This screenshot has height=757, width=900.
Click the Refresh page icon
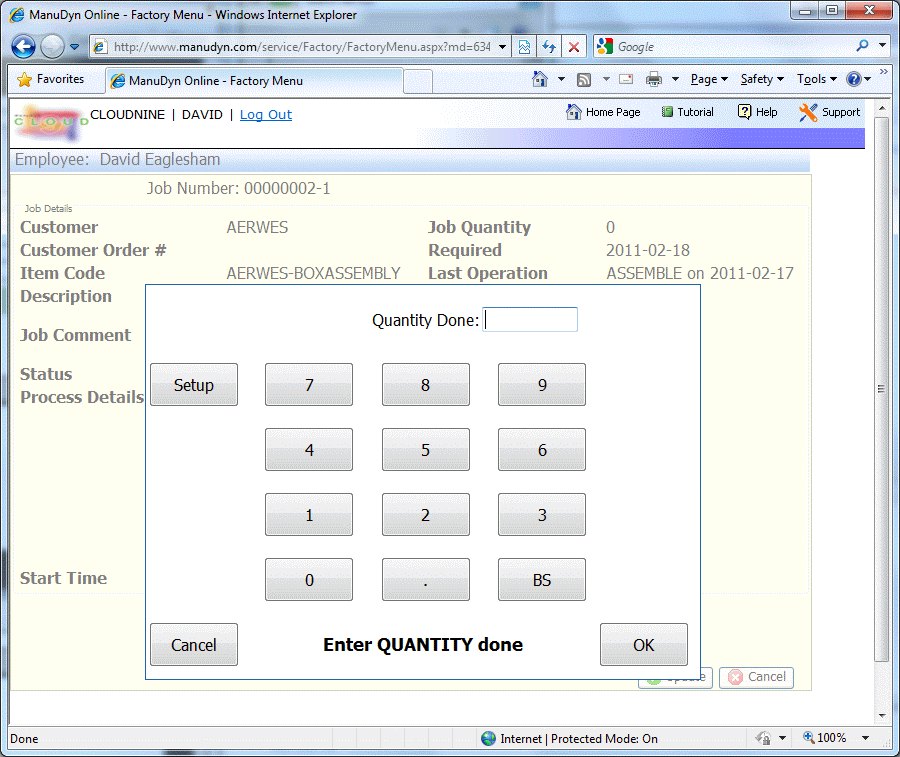(x=549, y=46)
